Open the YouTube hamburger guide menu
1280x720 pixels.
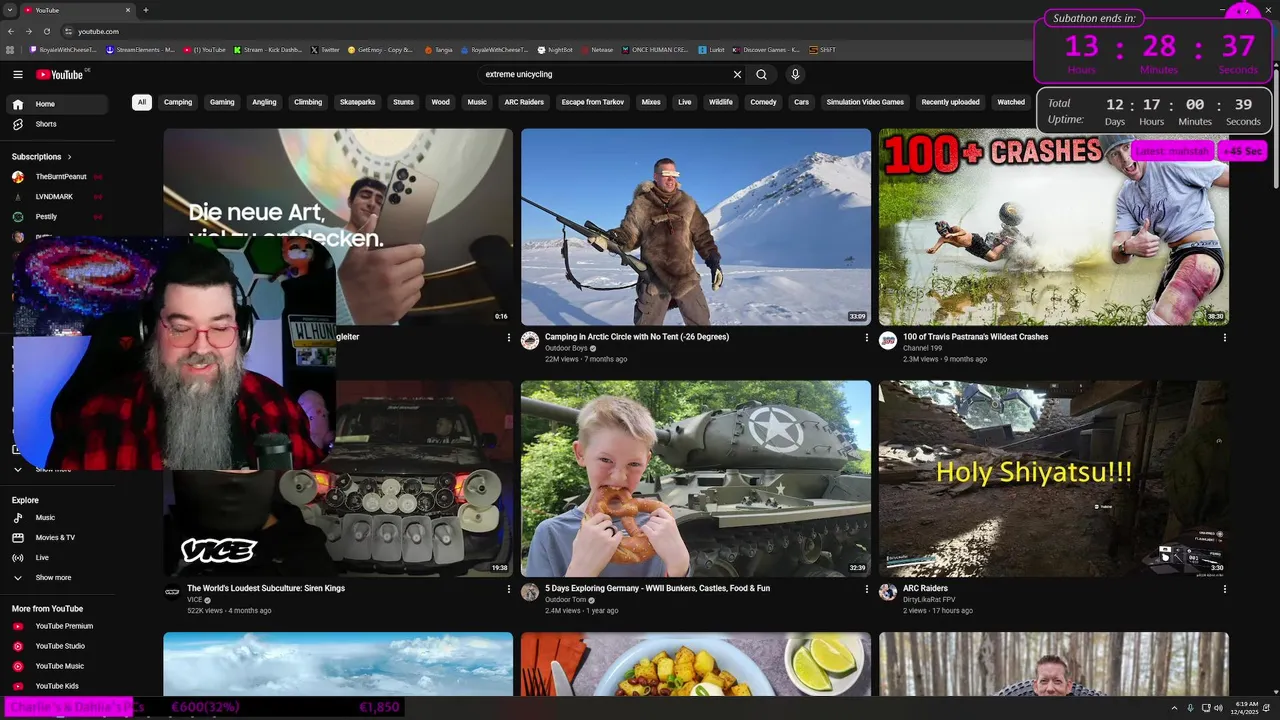click(x=18, y=74)
